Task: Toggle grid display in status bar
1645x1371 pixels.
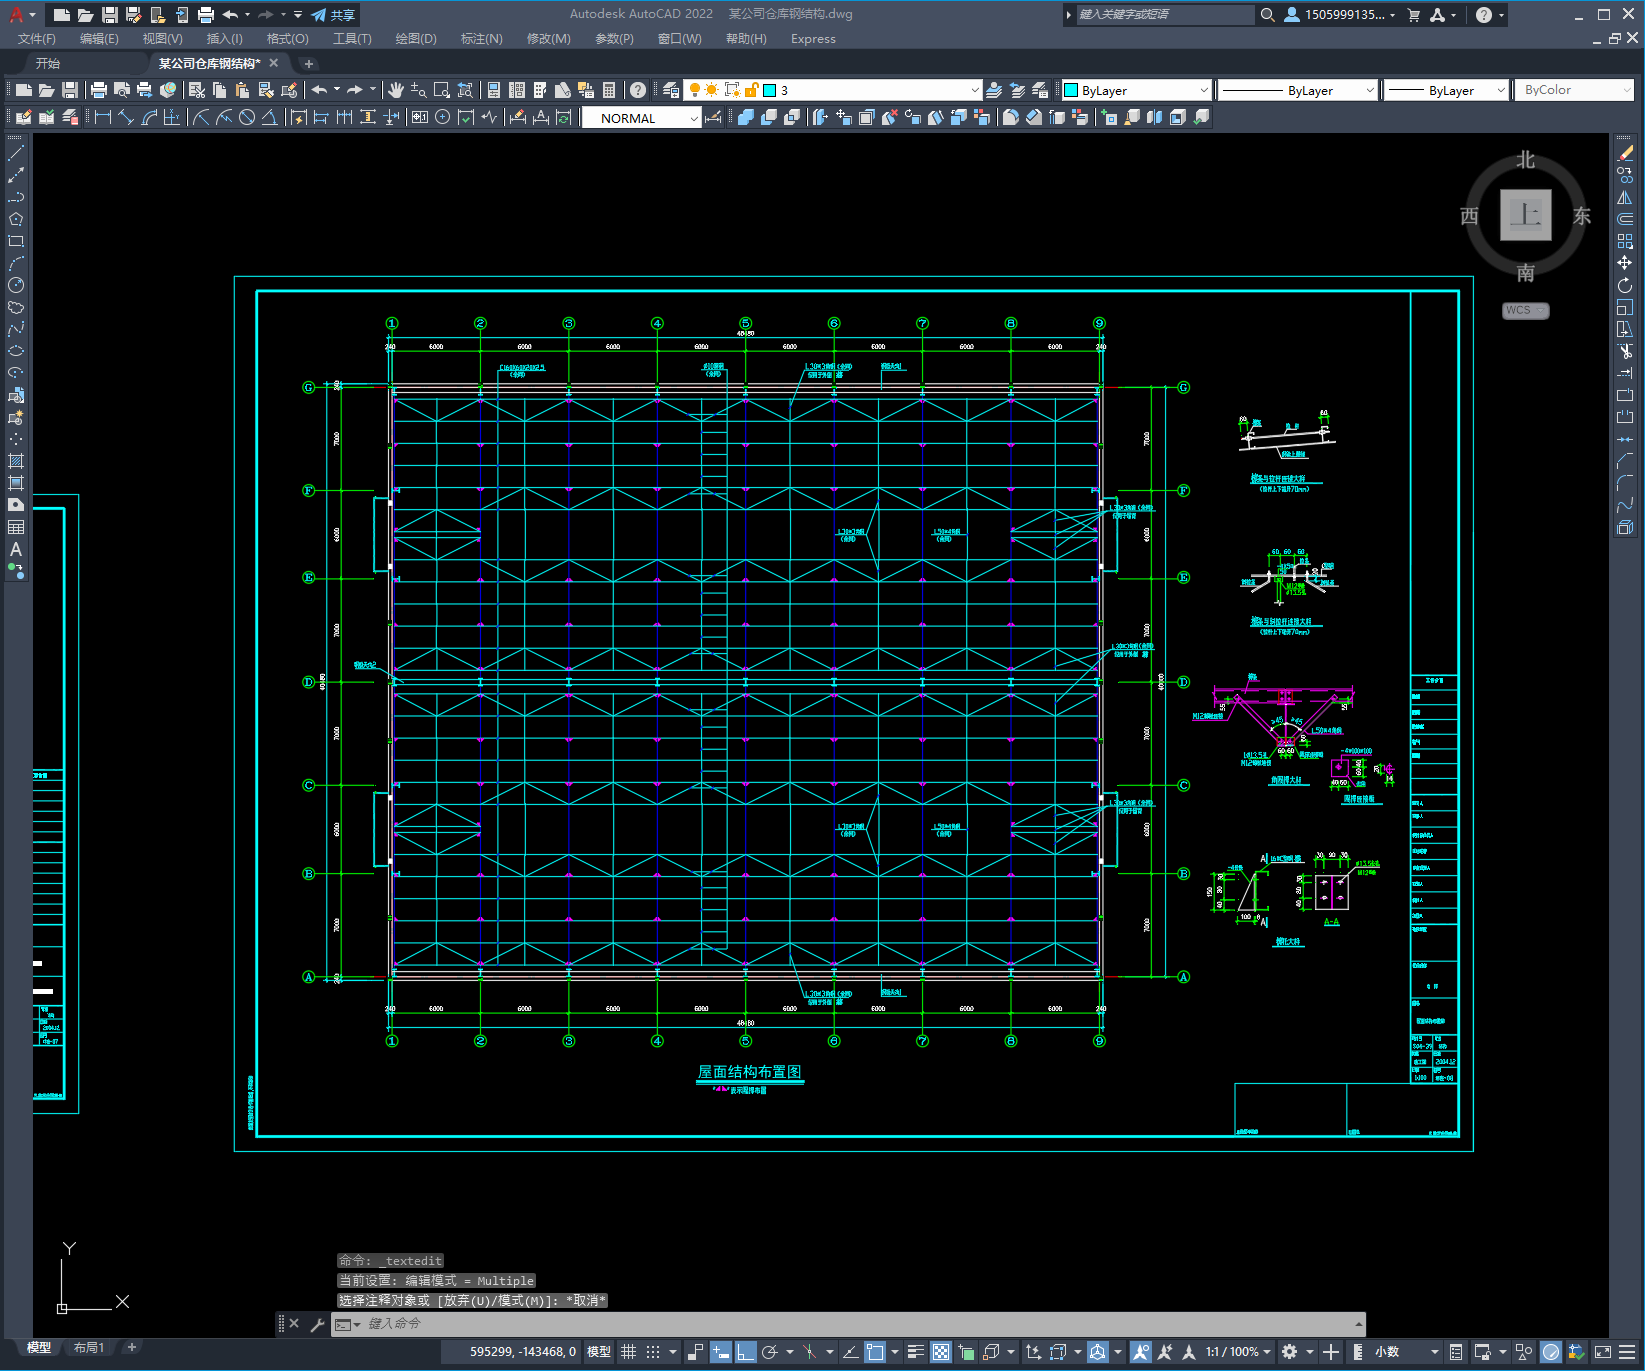Action: (x=629, y=1352)
